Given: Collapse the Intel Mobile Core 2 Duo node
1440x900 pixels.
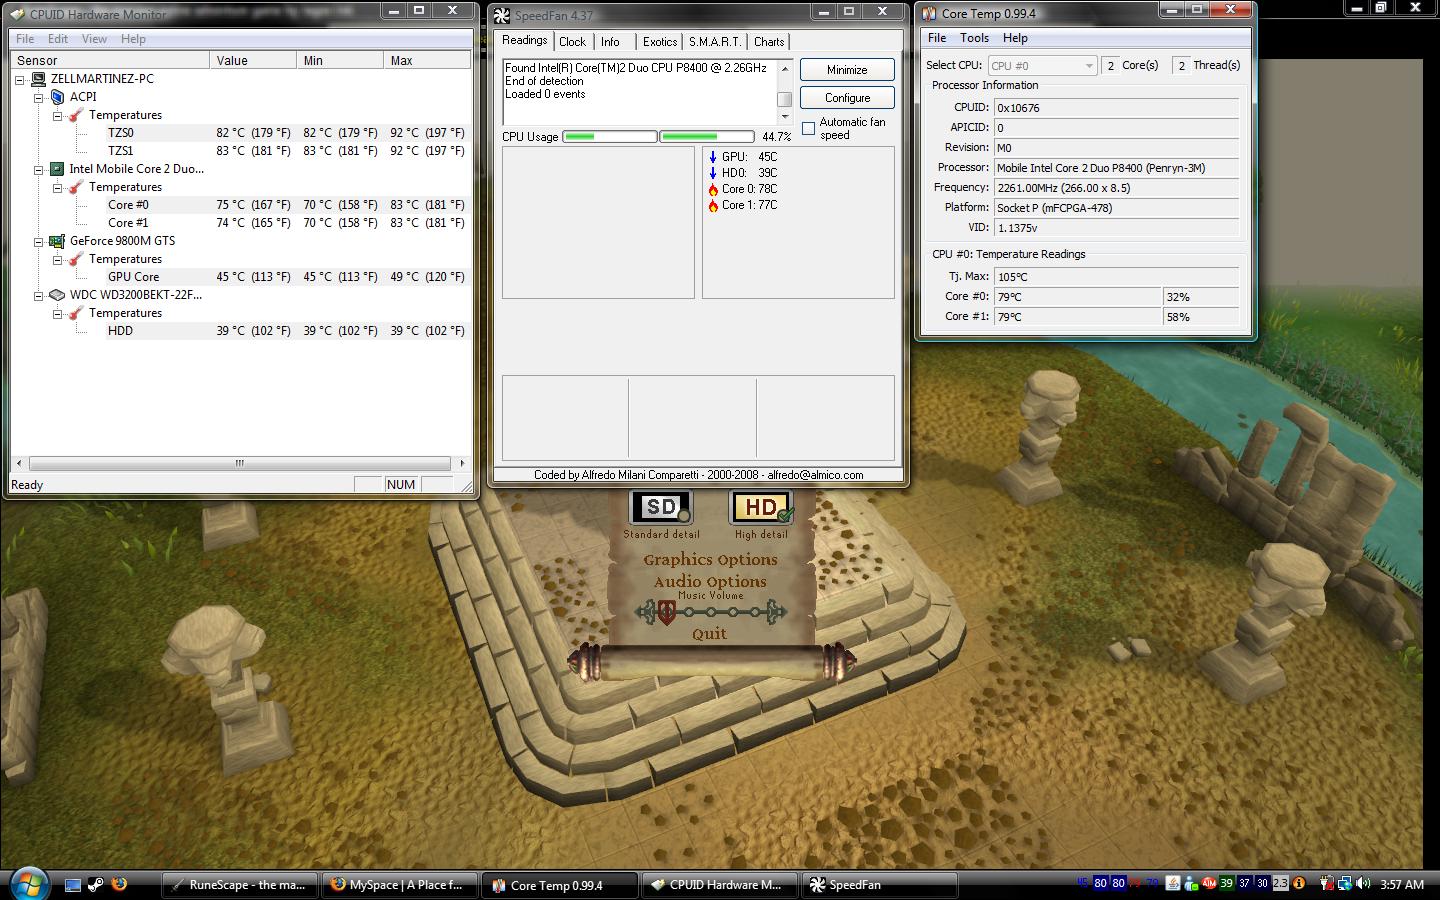Looking at the screenshot, I should (39, 169).
